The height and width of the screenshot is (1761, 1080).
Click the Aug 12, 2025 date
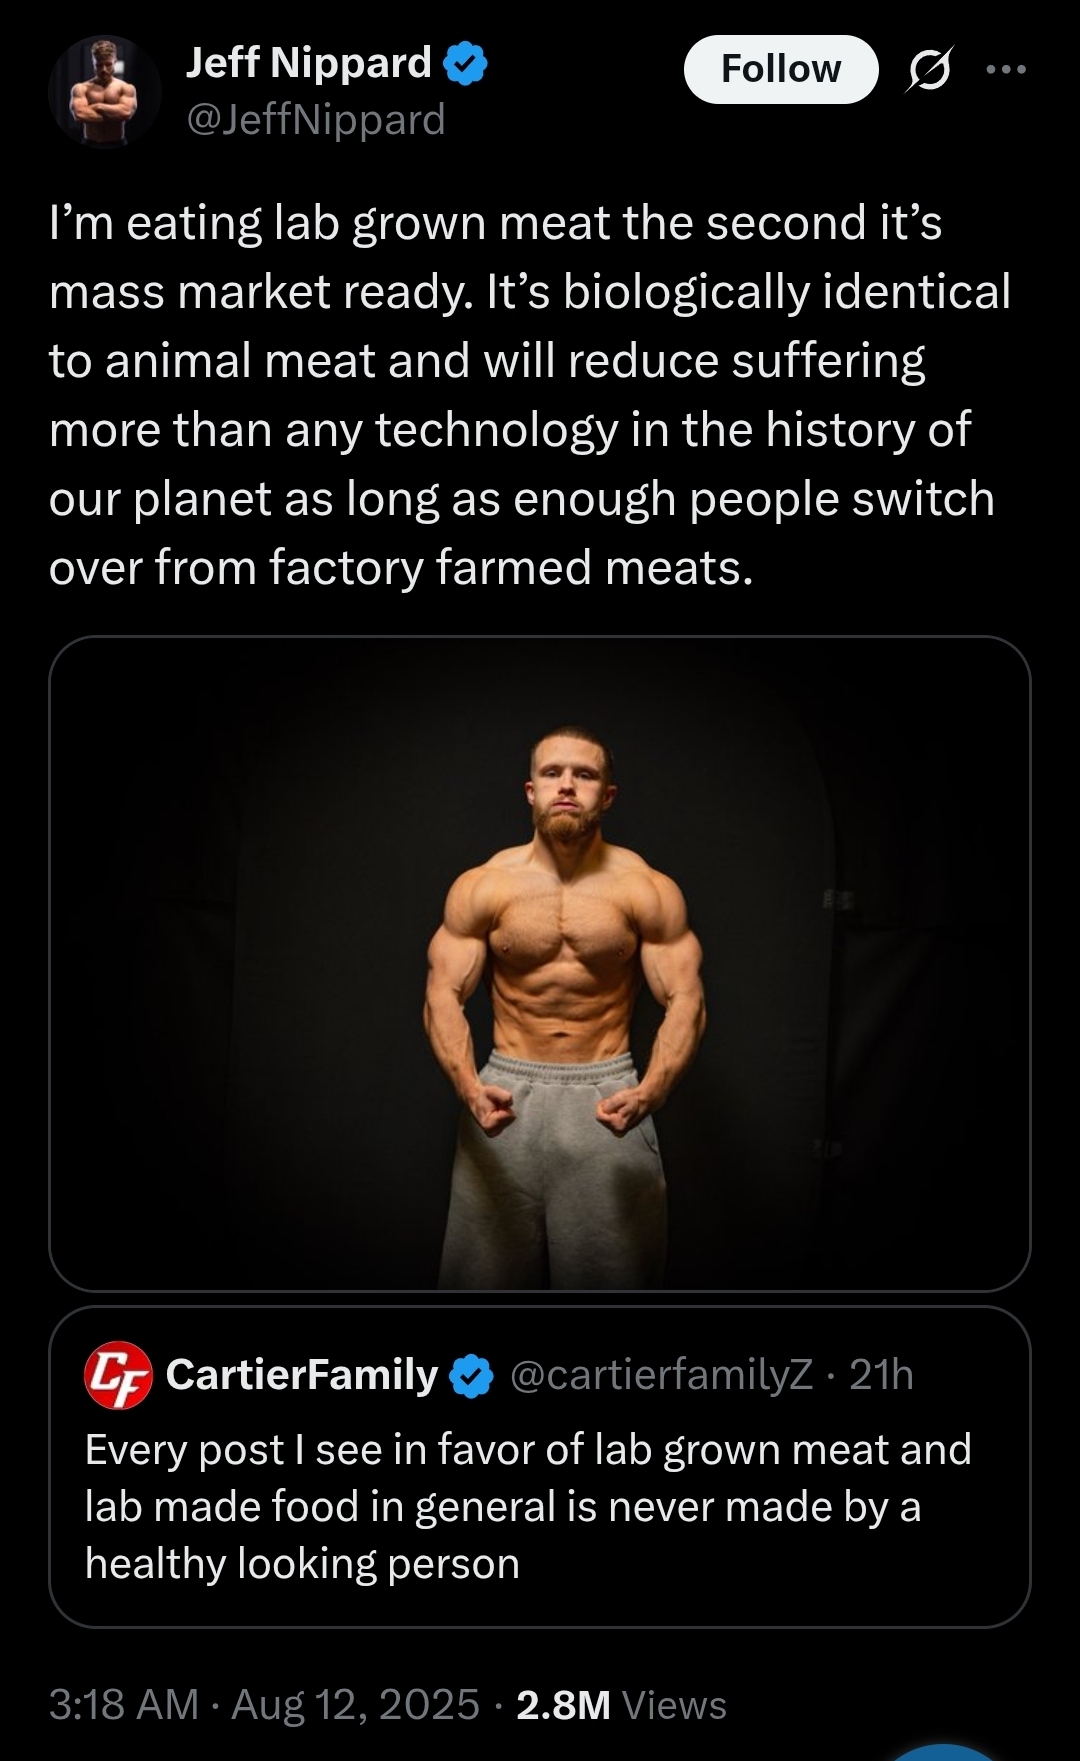click(355, 1705)
